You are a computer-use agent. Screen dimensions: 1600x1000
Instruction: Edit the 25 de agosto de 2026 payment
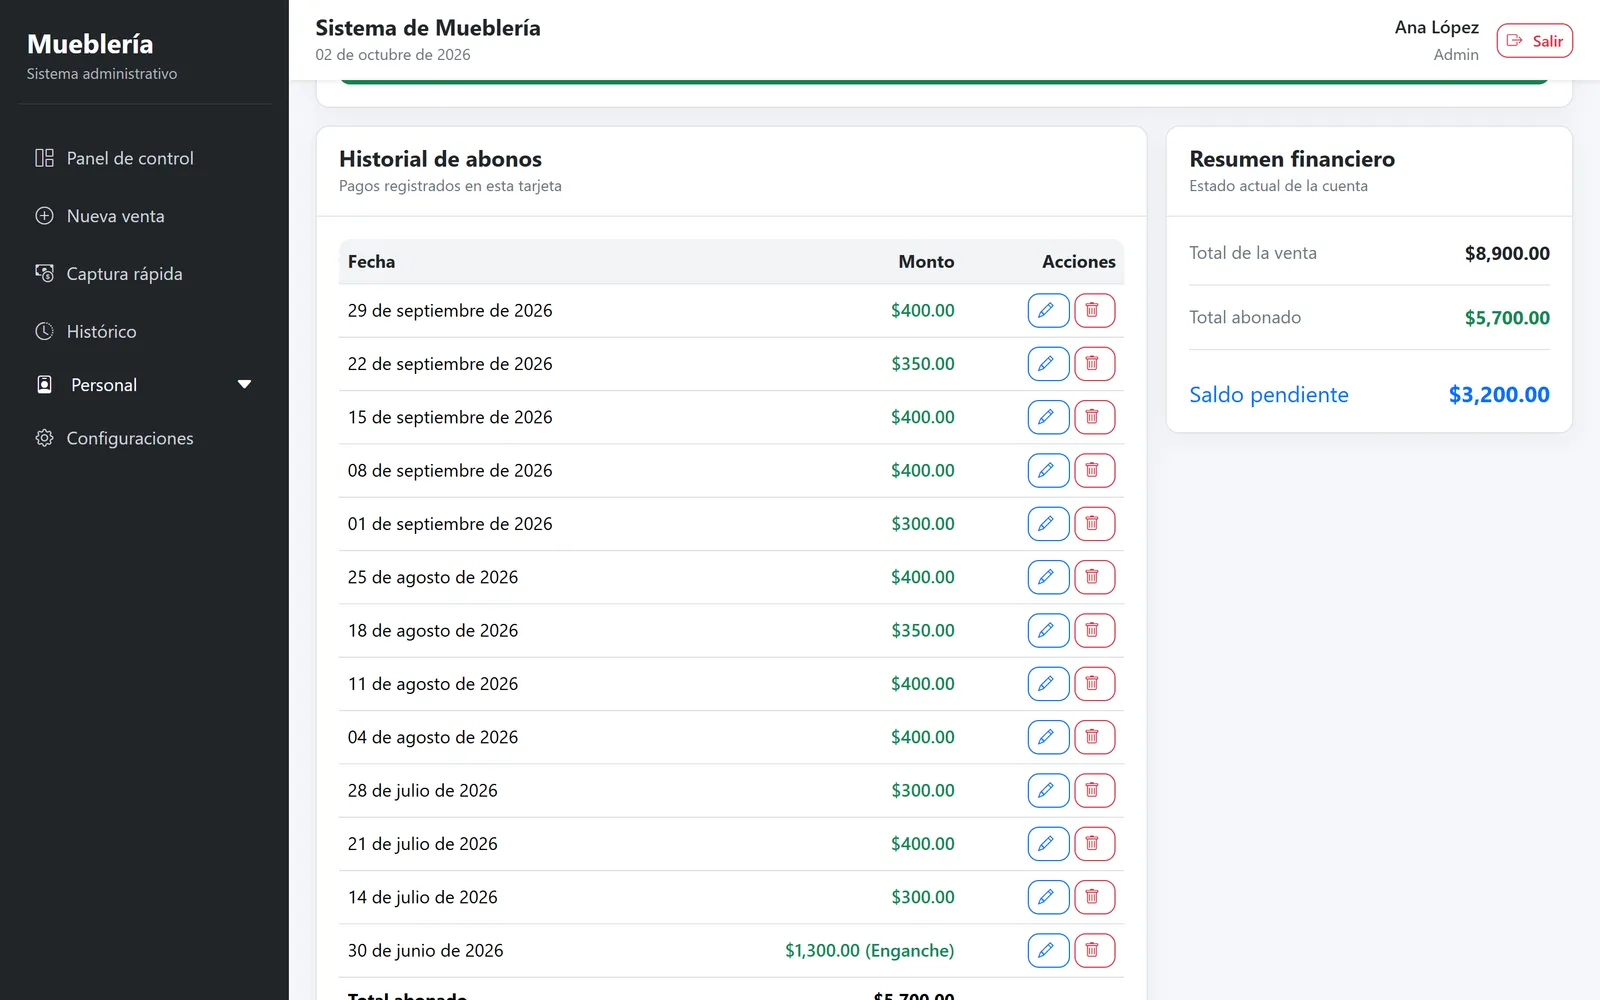tap(1048, 577)
